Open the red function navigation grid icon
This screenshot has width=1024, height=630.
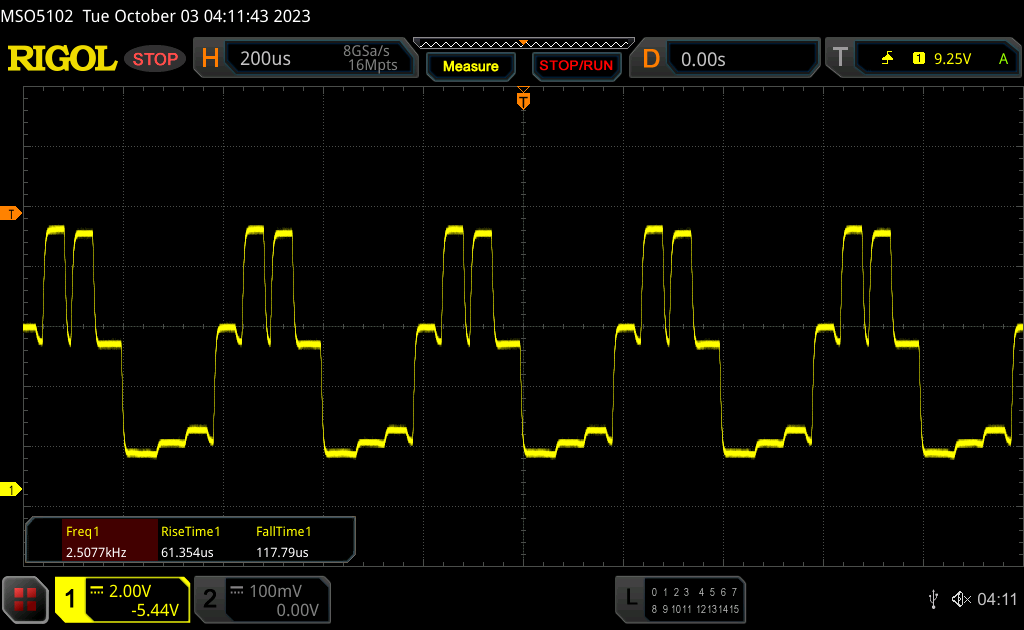coord(26,599)
